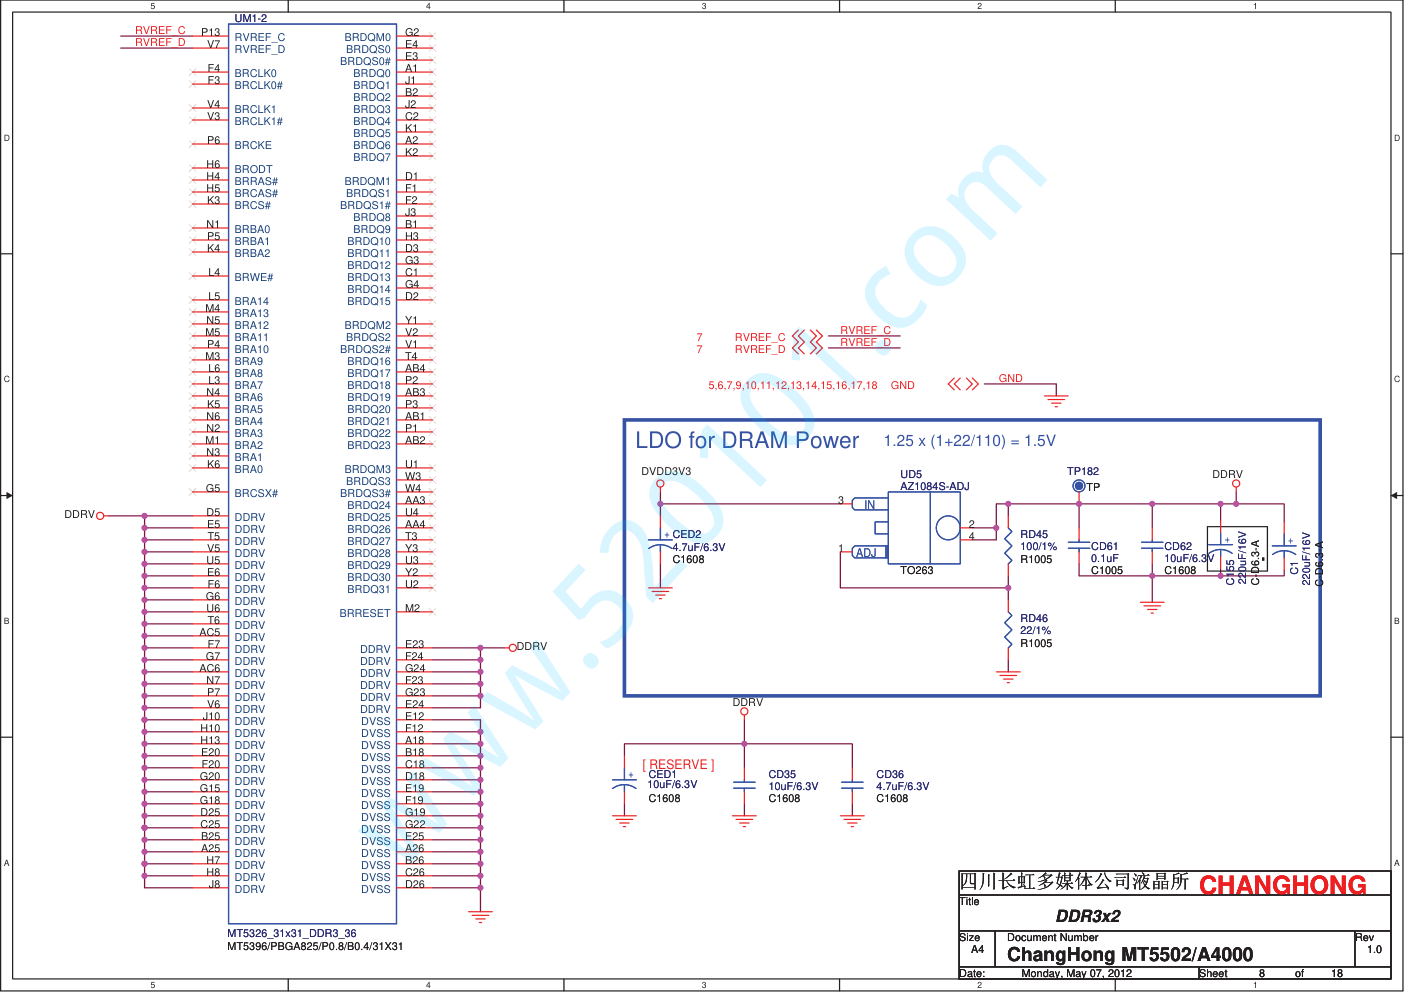Image resolution: width=1404 pixels, height=993 pixels.
Task: Click the paper size value "A4"
Action: pyautogui.click(x=978, y=950)
